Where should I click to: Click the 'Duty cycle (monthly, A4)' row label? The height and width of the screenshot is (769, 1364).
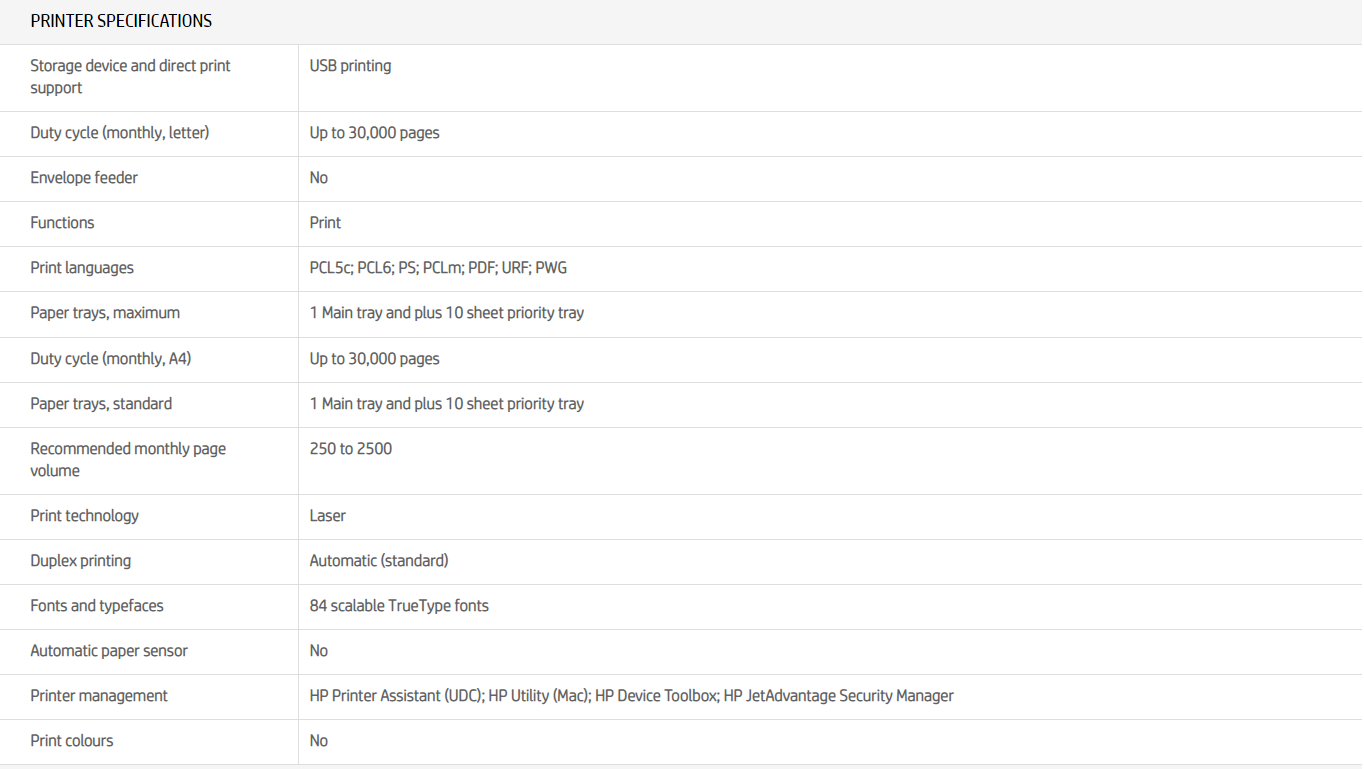(x=110, y=358)
